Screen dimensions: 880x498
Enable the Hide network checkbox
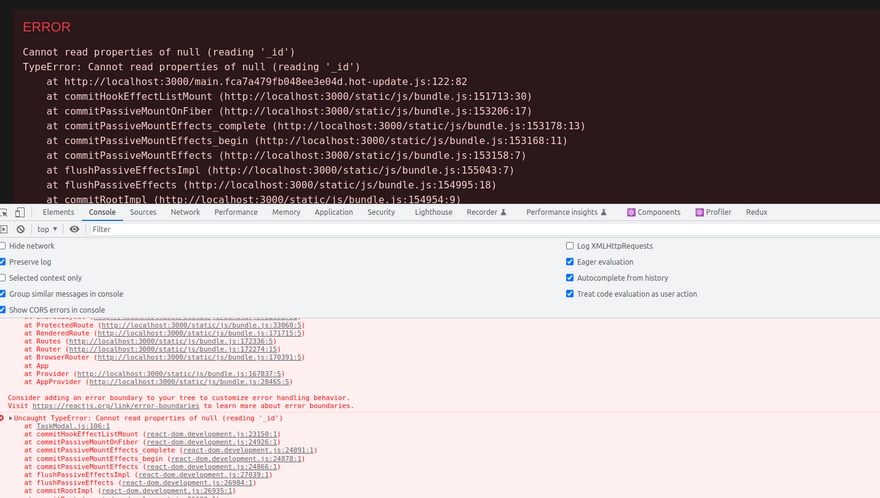click(x=3, y=246)
